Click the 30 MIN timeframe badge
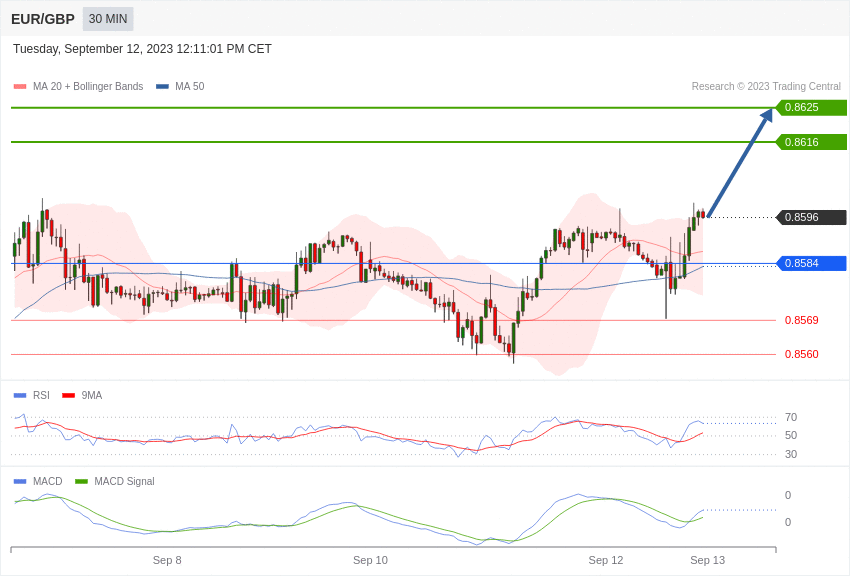This screenshot has height=576, width=850. click(x=108, y=19)
